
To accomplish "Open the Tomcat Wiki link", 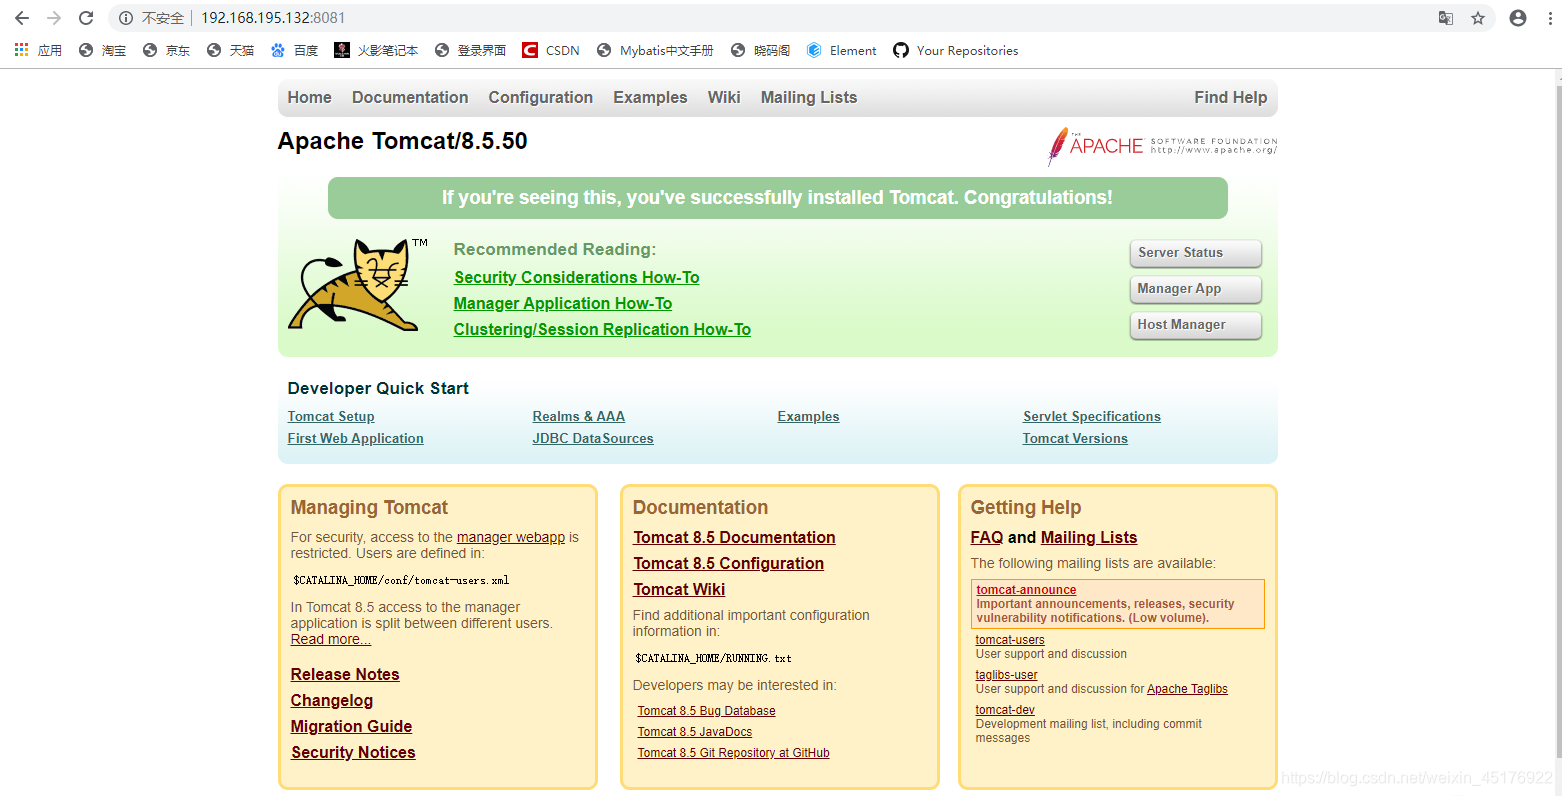I will [x=679, y=590].
